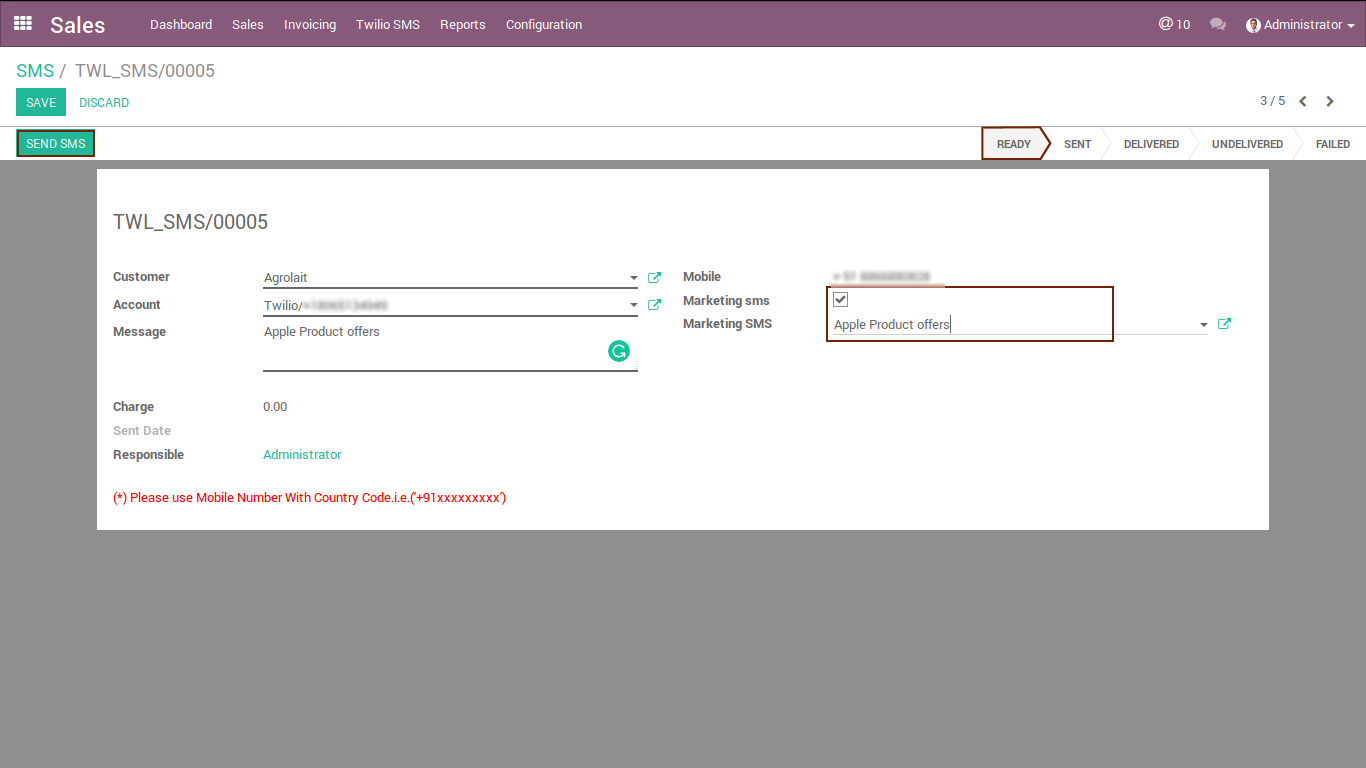The image size is (1366, 768).
Task: Open the Twilio SMS menu
Action: point(387,24)
